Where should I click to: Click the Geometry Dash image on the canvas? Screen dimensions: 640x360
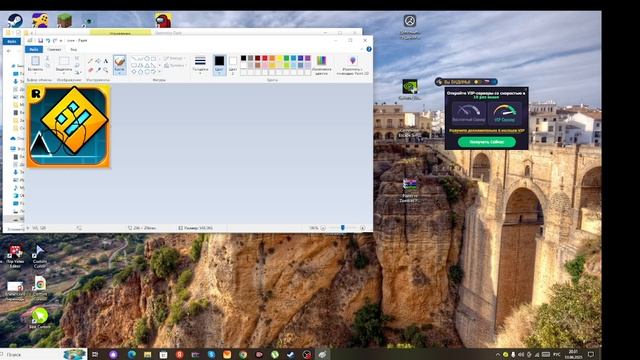[69, 126]
